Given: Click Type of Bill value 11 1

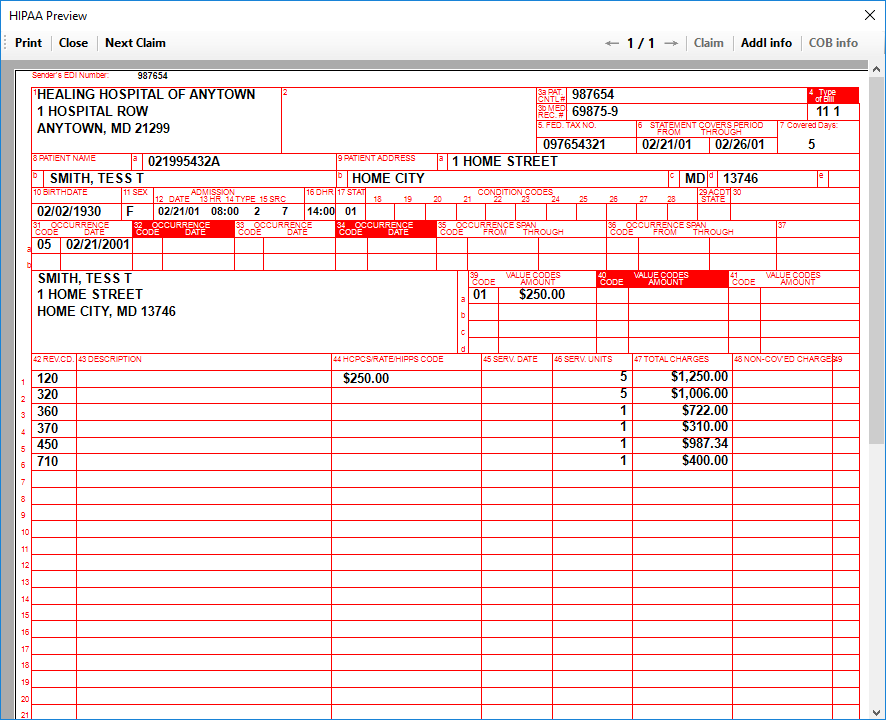Looking at the screenshot, I should pyautogui.click(x=828, y=111).
